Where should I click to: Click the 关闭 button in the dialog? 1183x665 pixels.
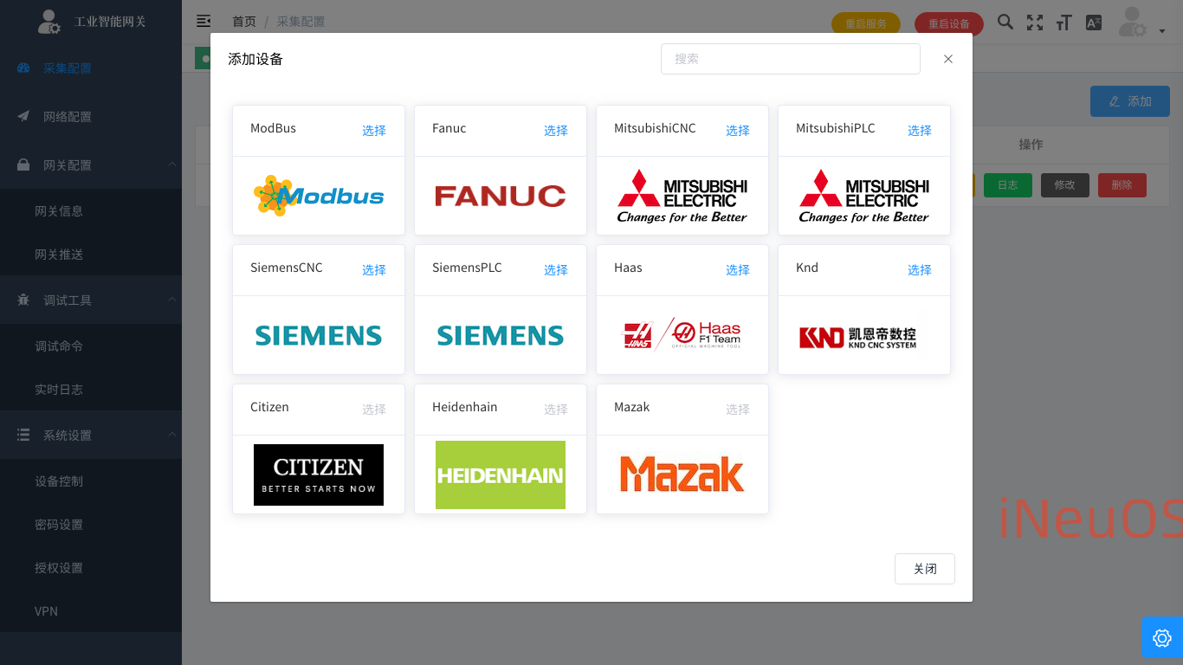(x=924, y=568)
